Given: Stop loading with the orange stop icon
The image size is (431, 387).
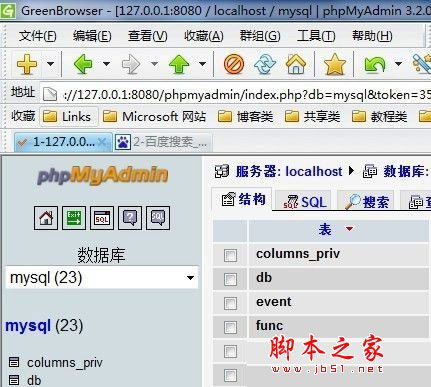Looking at the screenshot, I should [234, 64].
